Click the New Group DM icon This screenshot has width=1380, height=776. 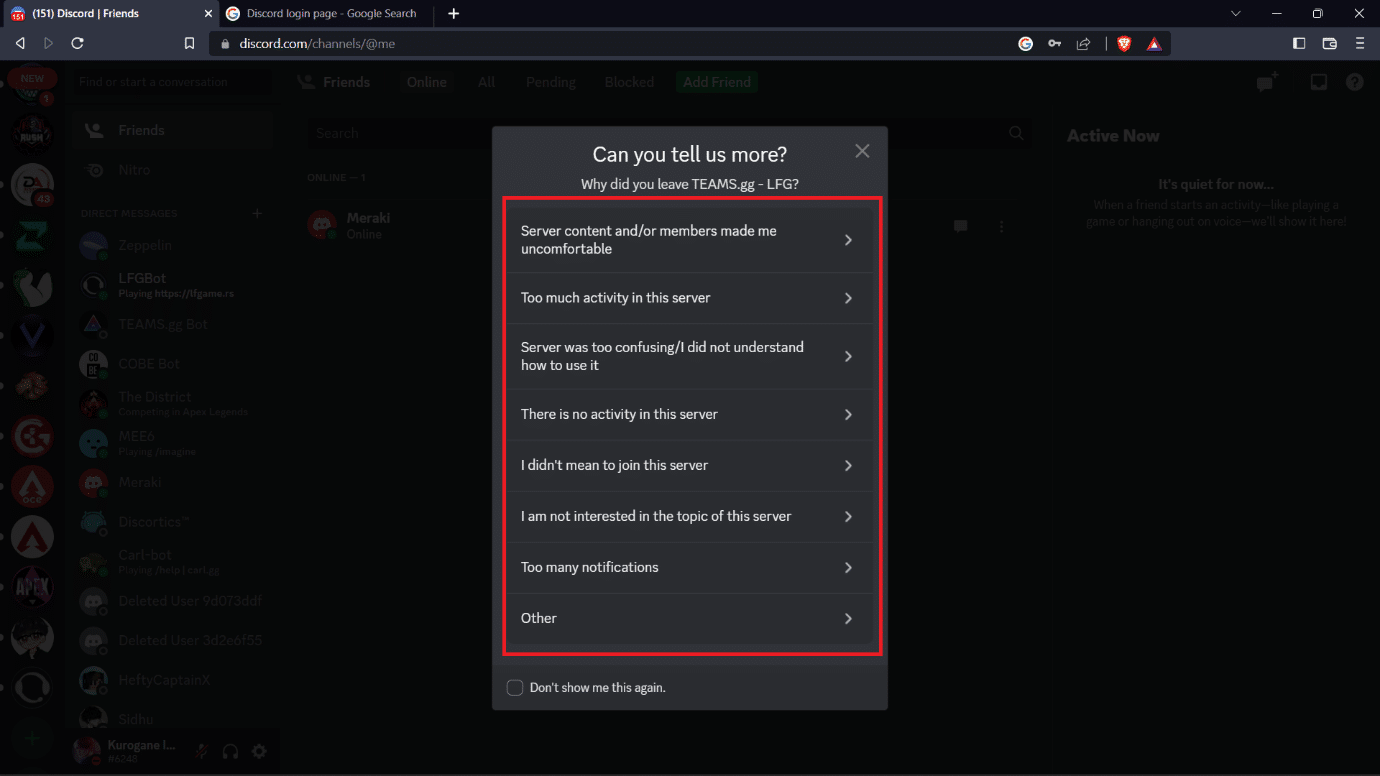click(1267, 82)
